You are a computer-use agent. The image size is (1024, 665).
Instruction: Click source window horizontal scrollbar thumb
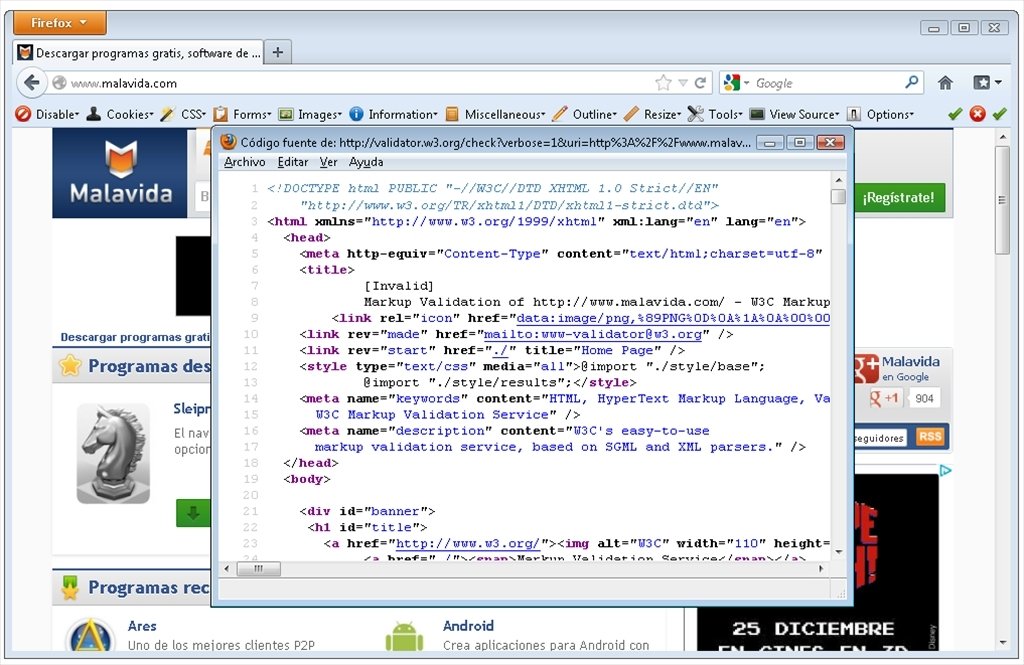coord(259,569)
